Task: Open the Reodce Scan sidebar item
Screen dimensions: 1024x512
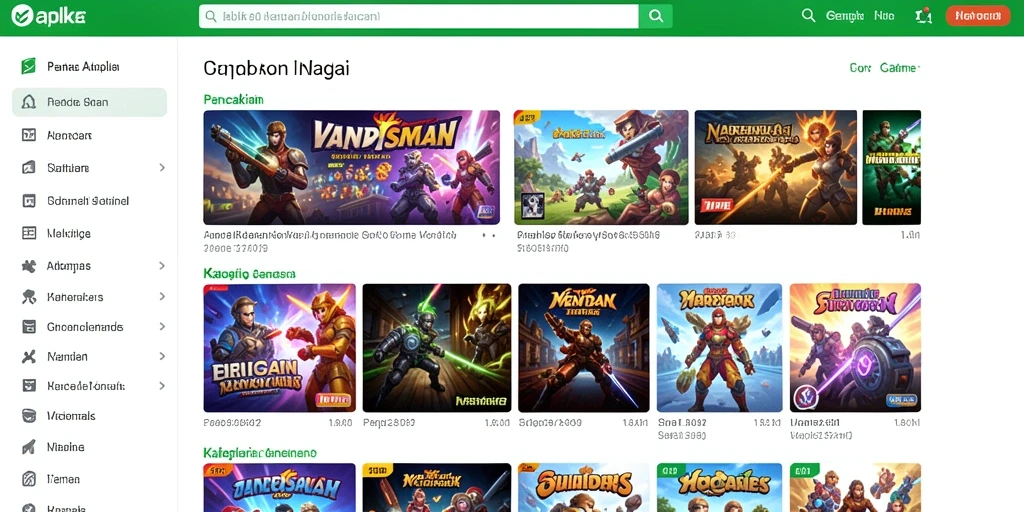Action: [89, 102]
